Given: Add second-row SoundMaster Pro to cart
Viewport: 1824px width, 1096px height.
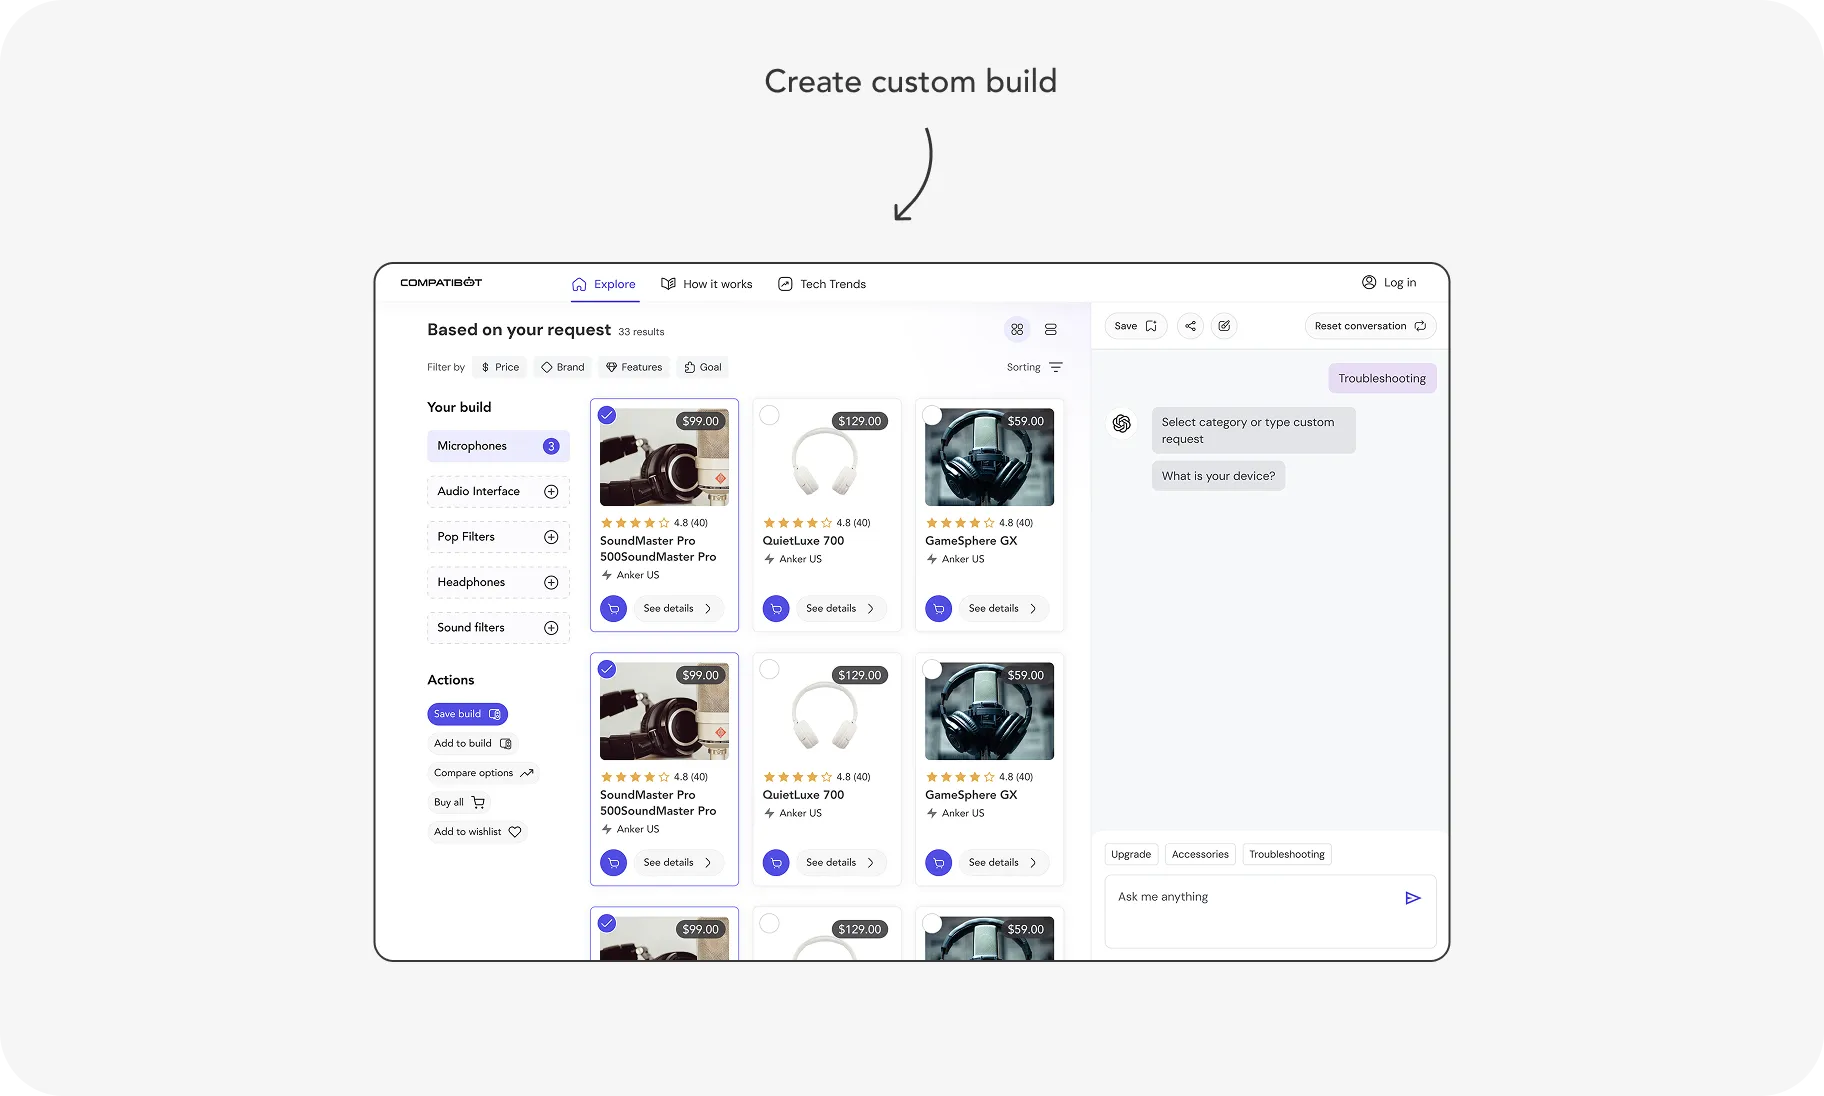Looking at the screenshot, I should 613,862.
